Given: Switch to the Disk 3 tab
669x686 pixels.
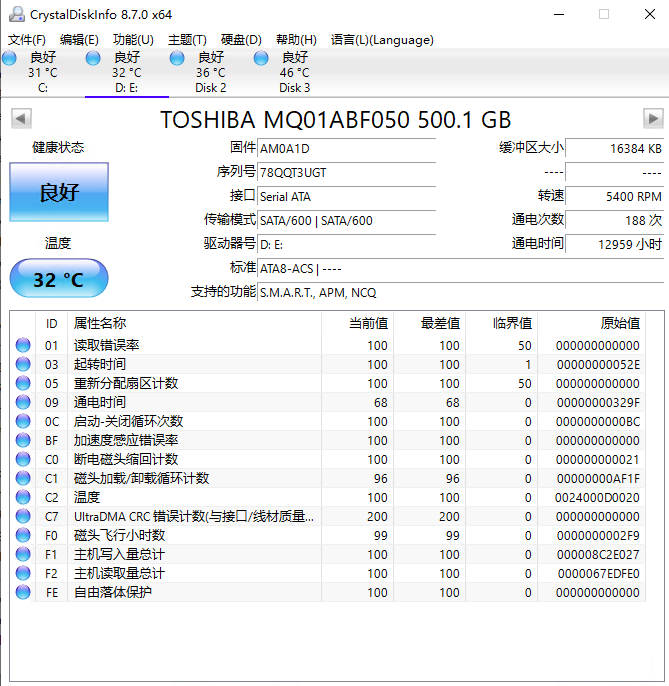Looking at the screenshot, I should click(294, 73).
